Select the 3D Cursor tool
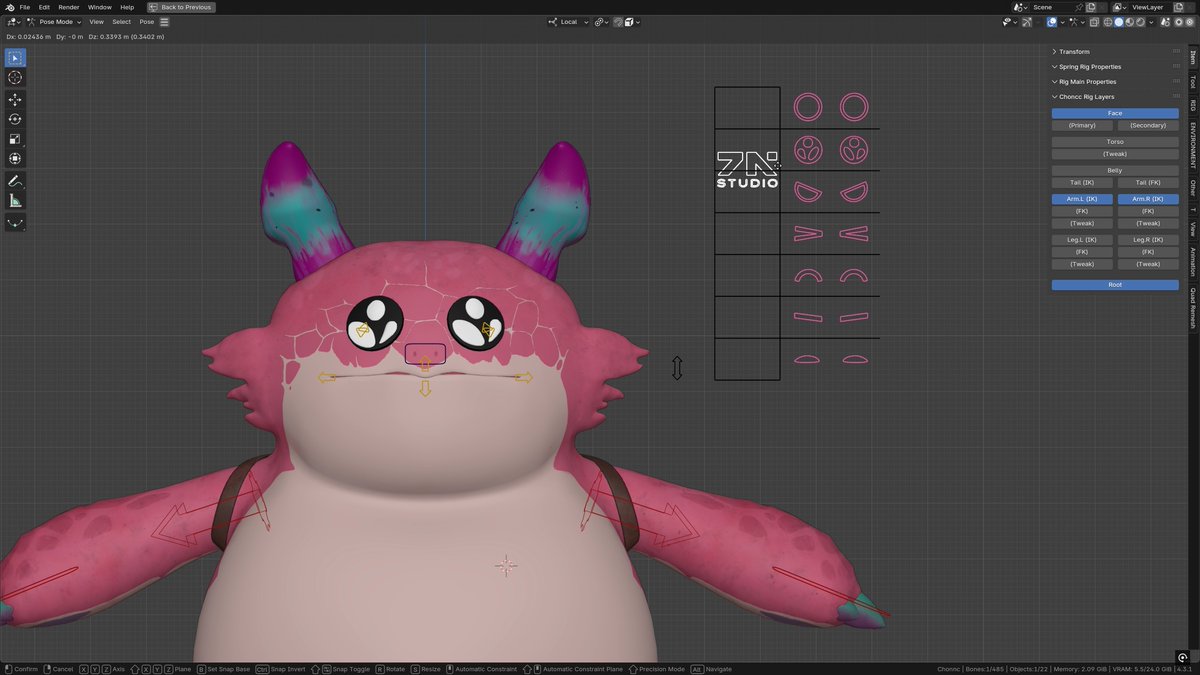 15,78
